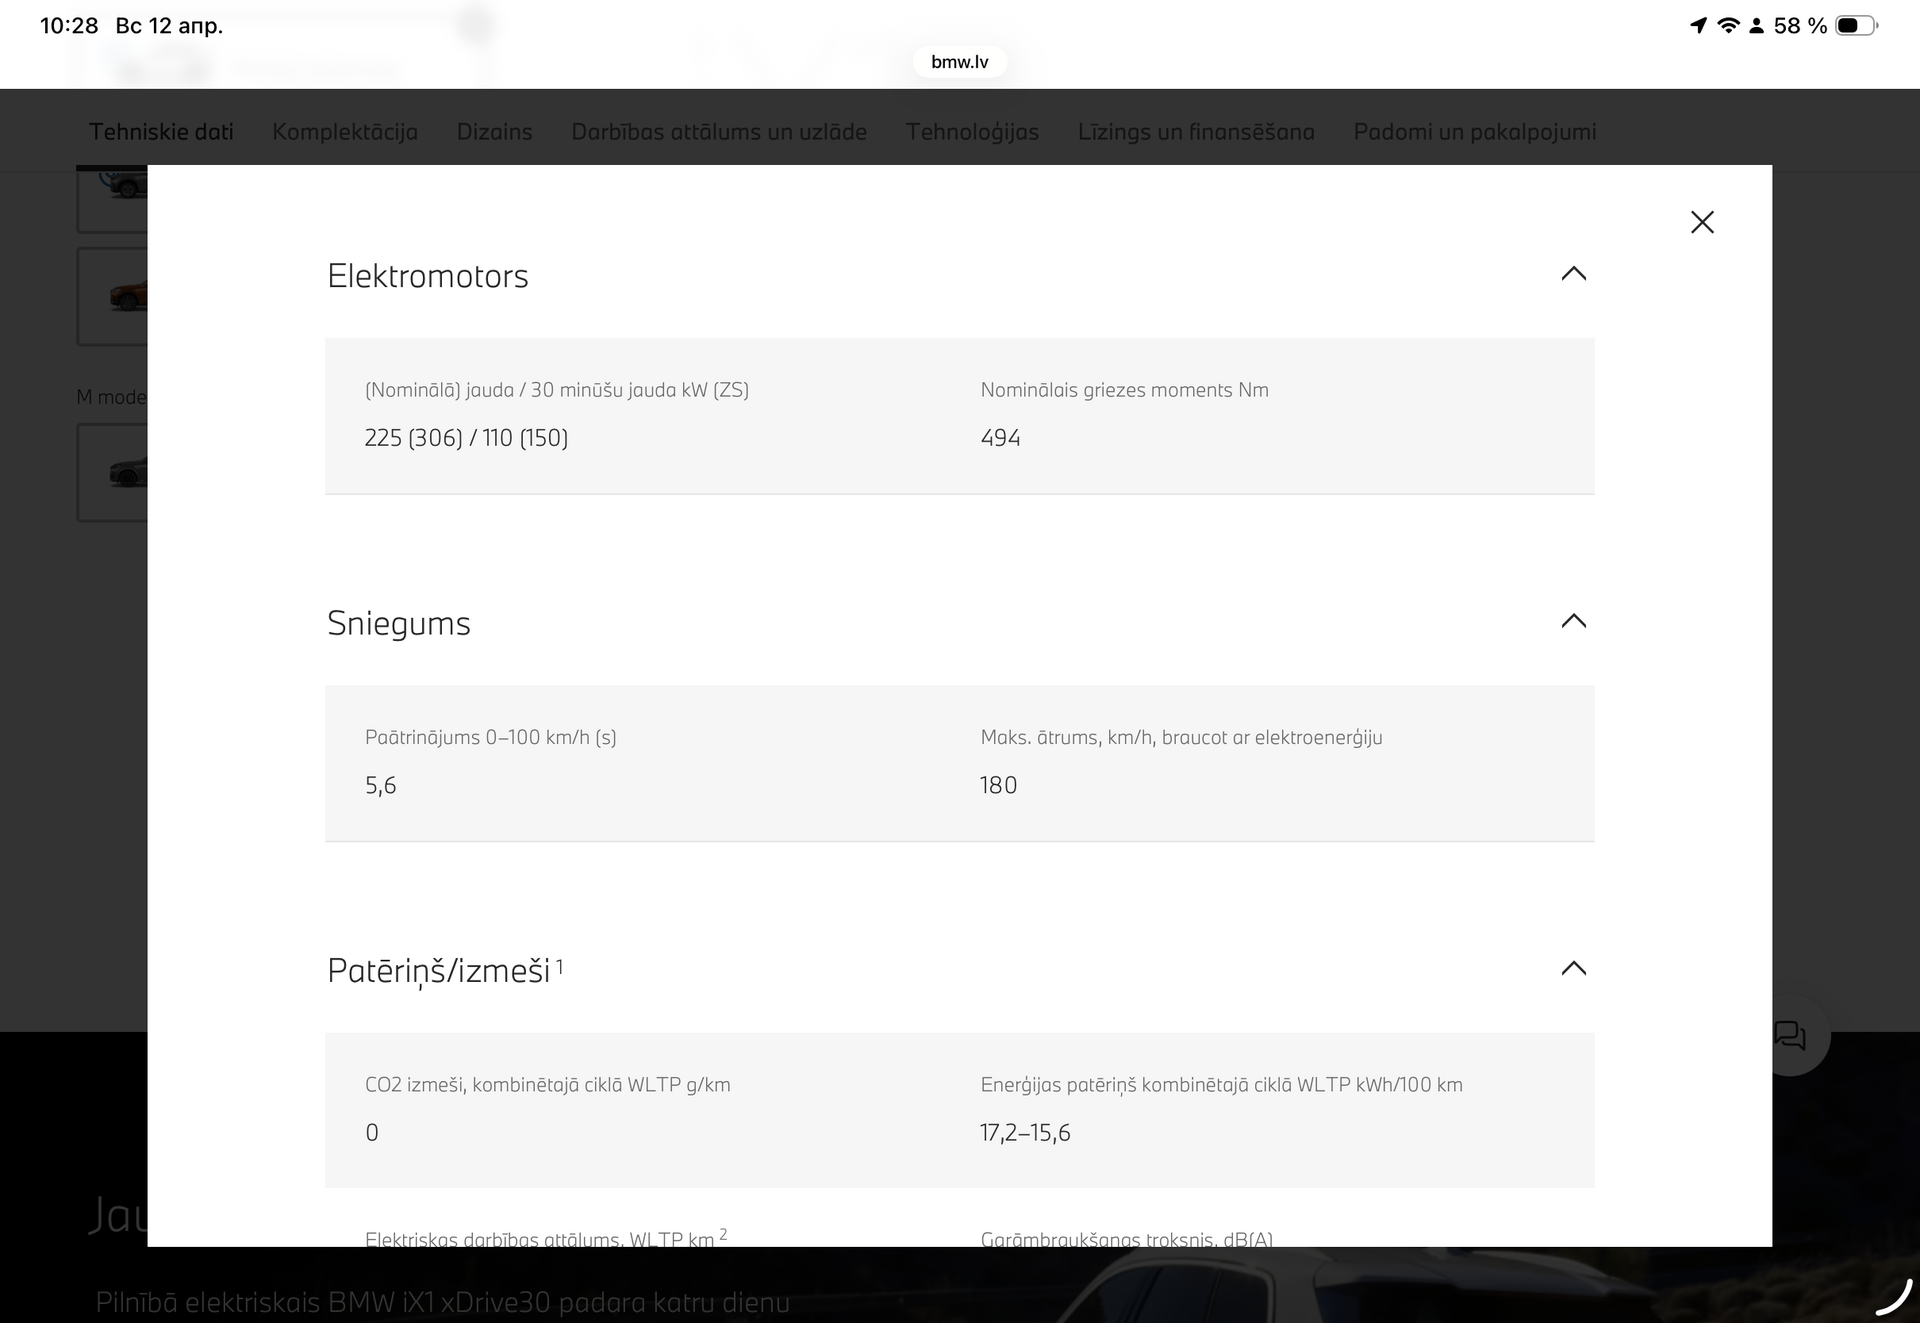Open Līzings un finansēšana tab

coord(1196,132)
